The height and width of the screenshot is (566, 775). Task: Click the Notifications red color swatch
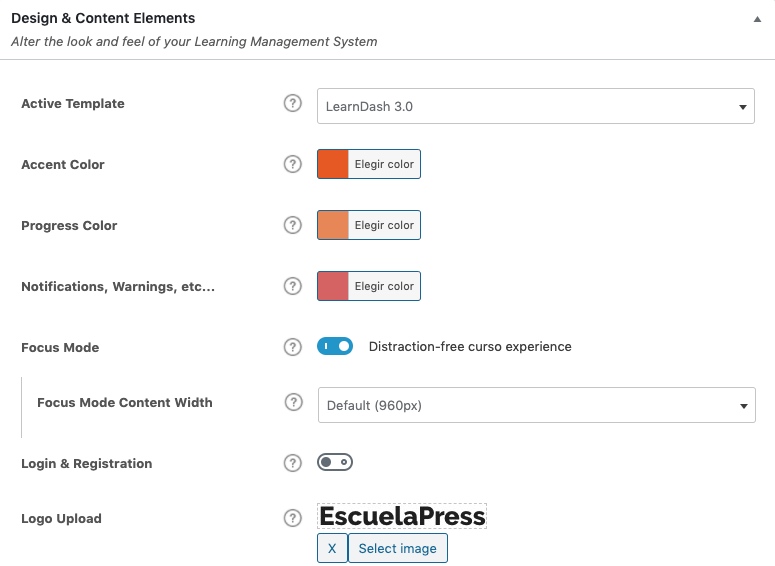coord(333,286)
